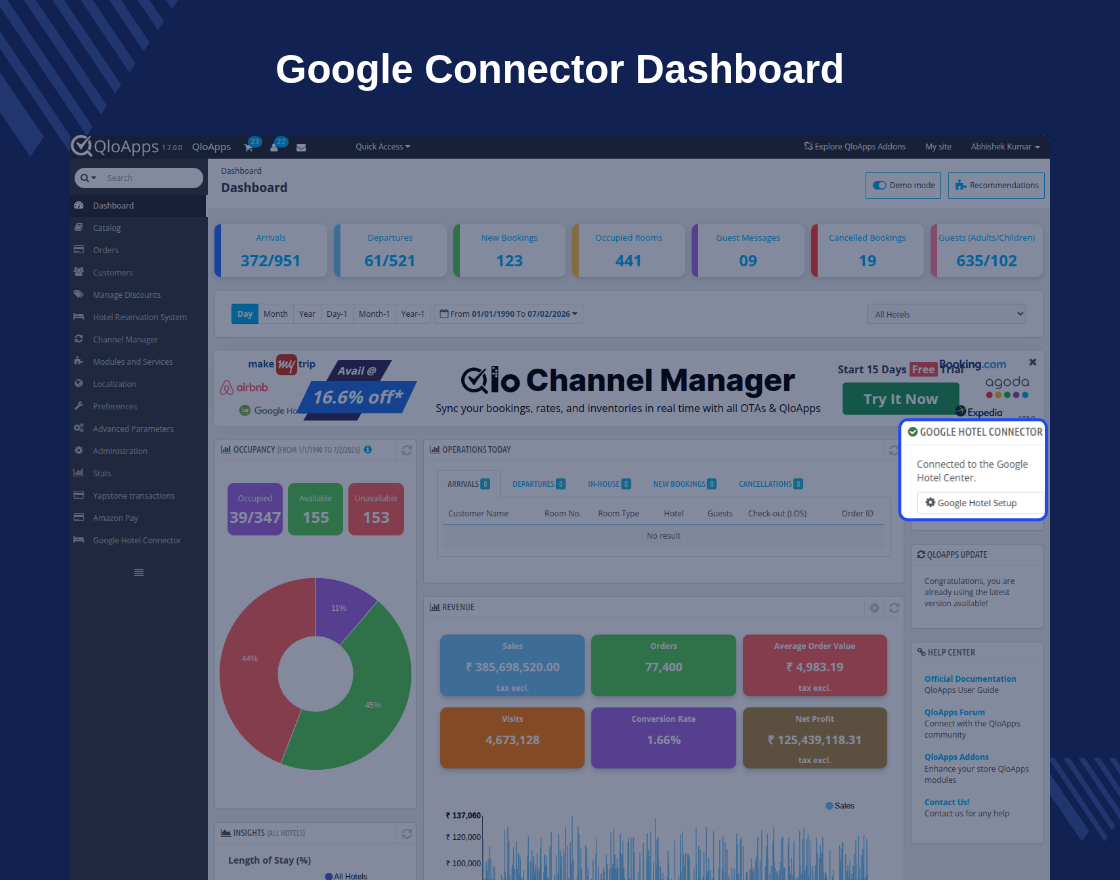Close the Channel Manager banner
The image size is (1120, 880).
pos(1032,362)
